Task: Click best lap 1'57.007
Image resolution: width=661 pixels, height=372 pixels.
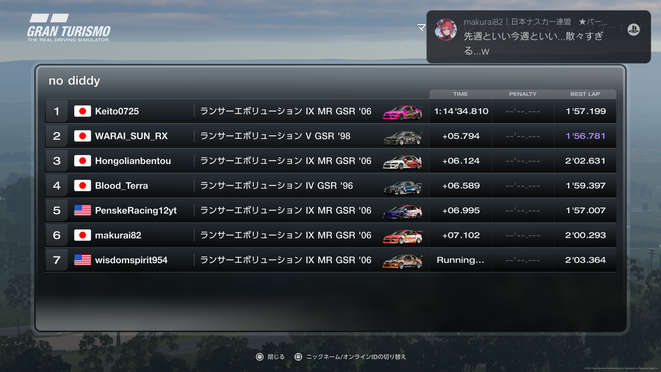Action: pos(586,210)
